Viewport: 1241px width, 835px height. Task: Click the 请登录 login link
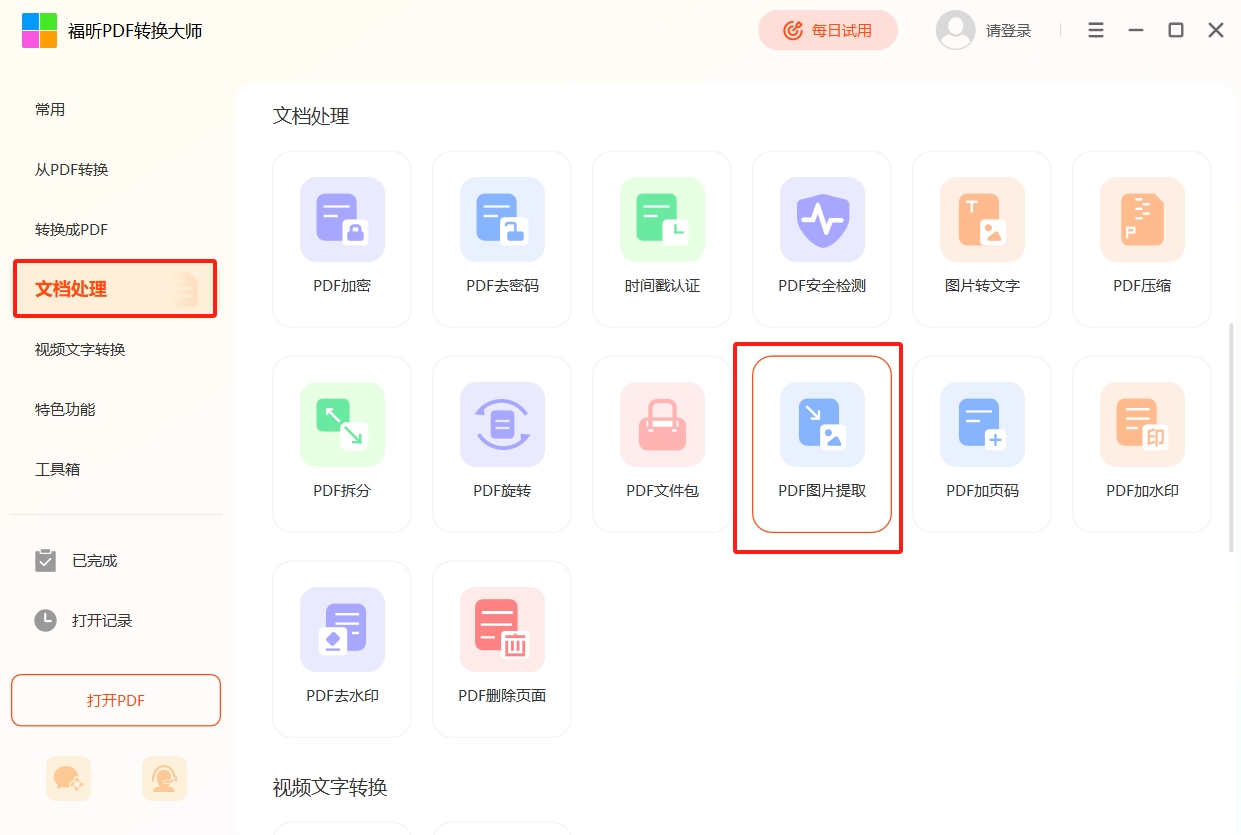coord(1008,31)
